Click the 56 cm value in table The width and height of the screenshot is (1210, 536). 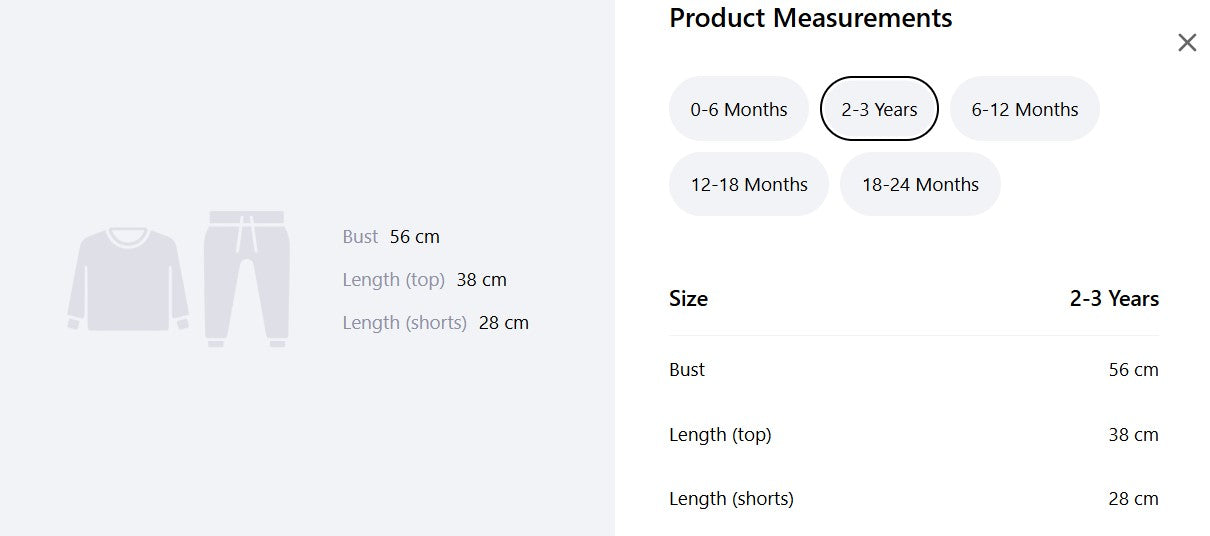coord(1133,370)
